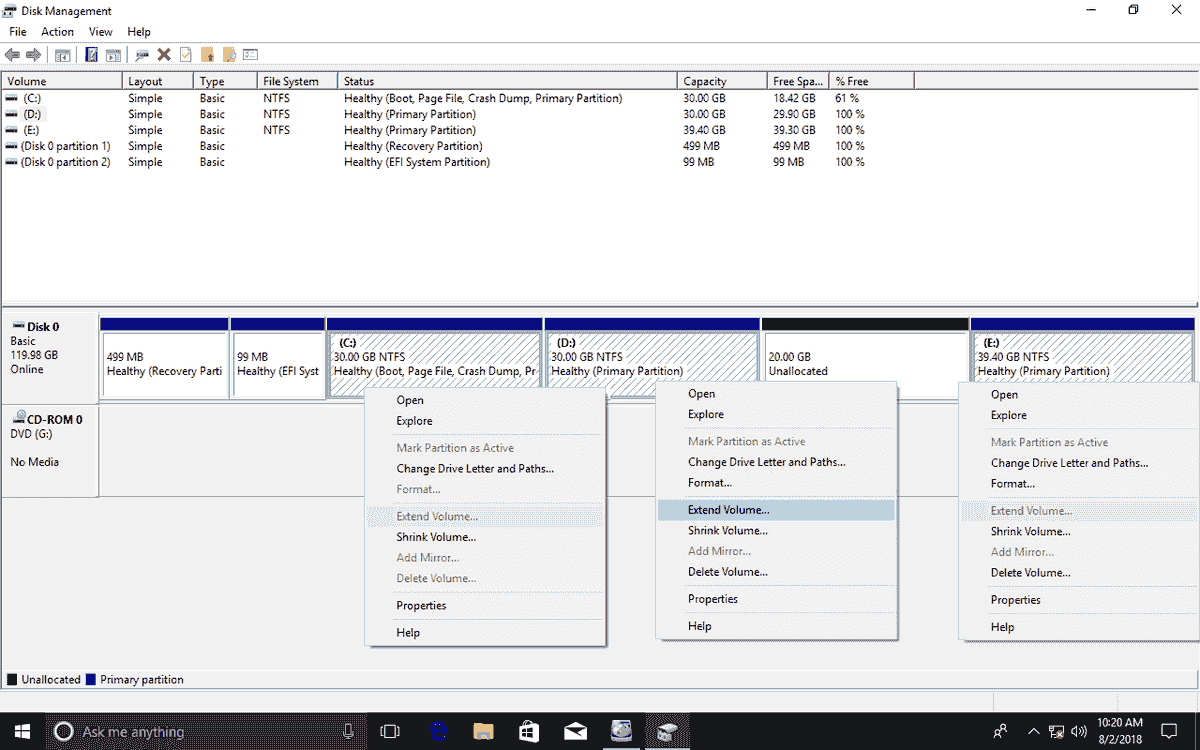Click the Forward navigation arrow in the toolbar

pos(31,54)
